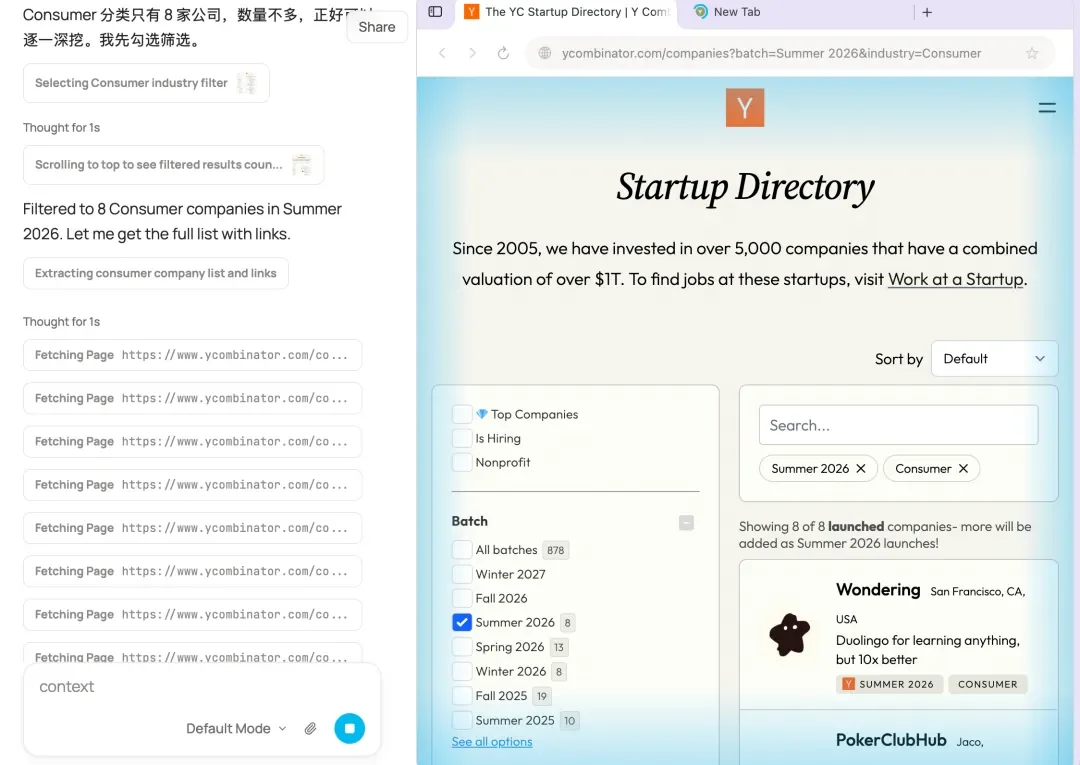Screen dimensions: 1080x765
Task: Click 'Filtered to 8 Consumer companies in Summer' text
Action: pyautogui.click(x=182, y=209)
